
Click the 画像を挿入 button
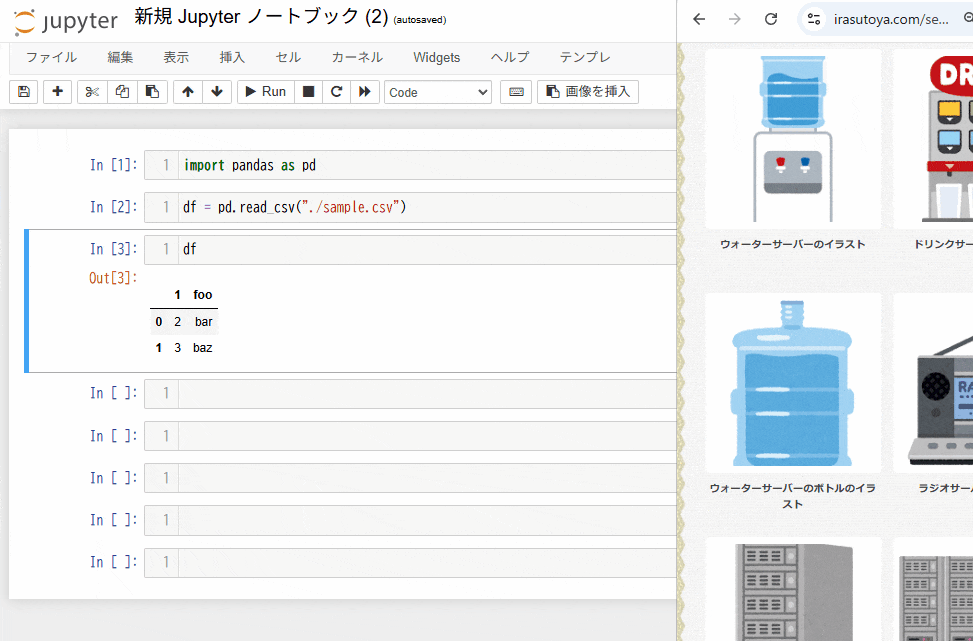pyautogui.click(x=587, y=91)
